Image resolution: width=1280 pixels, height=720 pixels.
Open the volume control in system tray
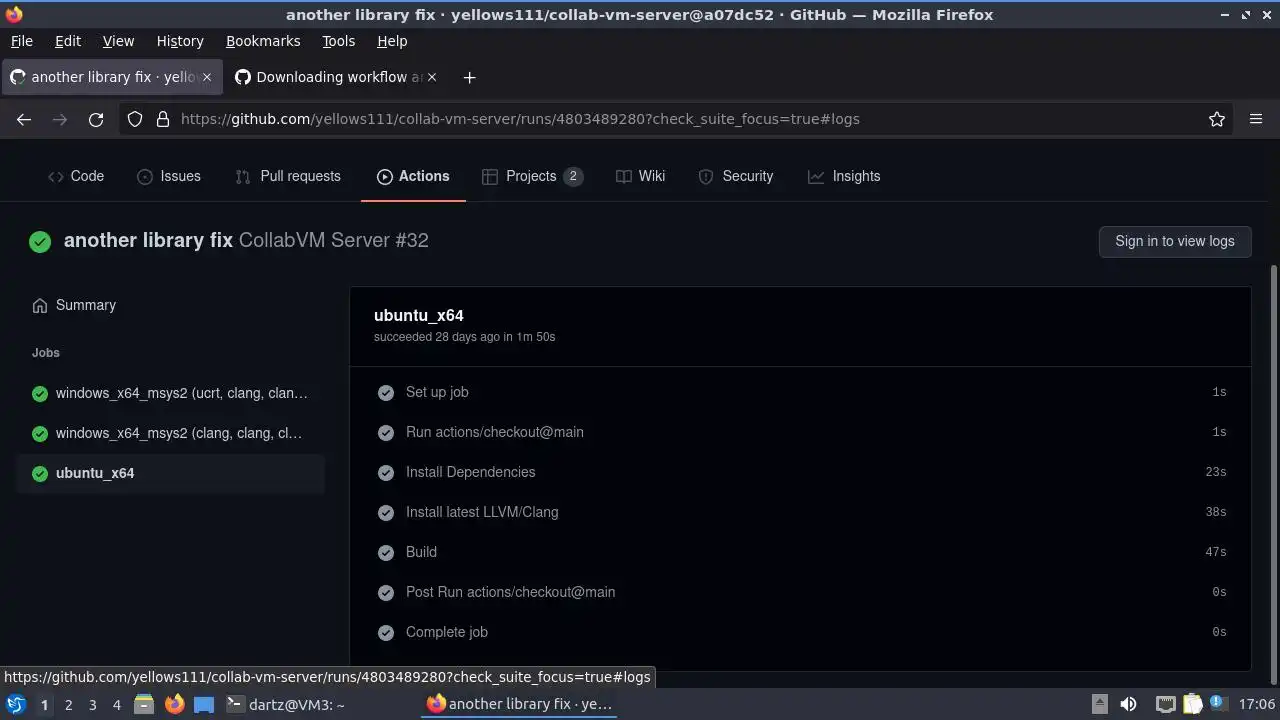click(x=1128, y=704)
